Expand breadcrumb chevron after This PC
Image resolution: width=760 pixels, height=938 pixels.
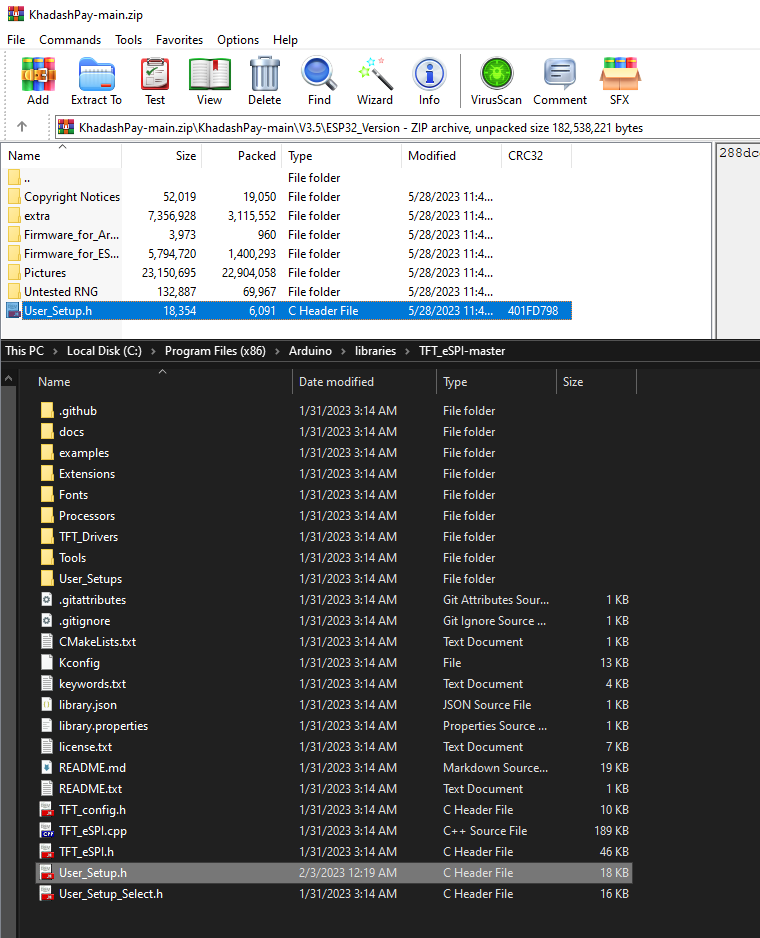[x=55, y=351]
